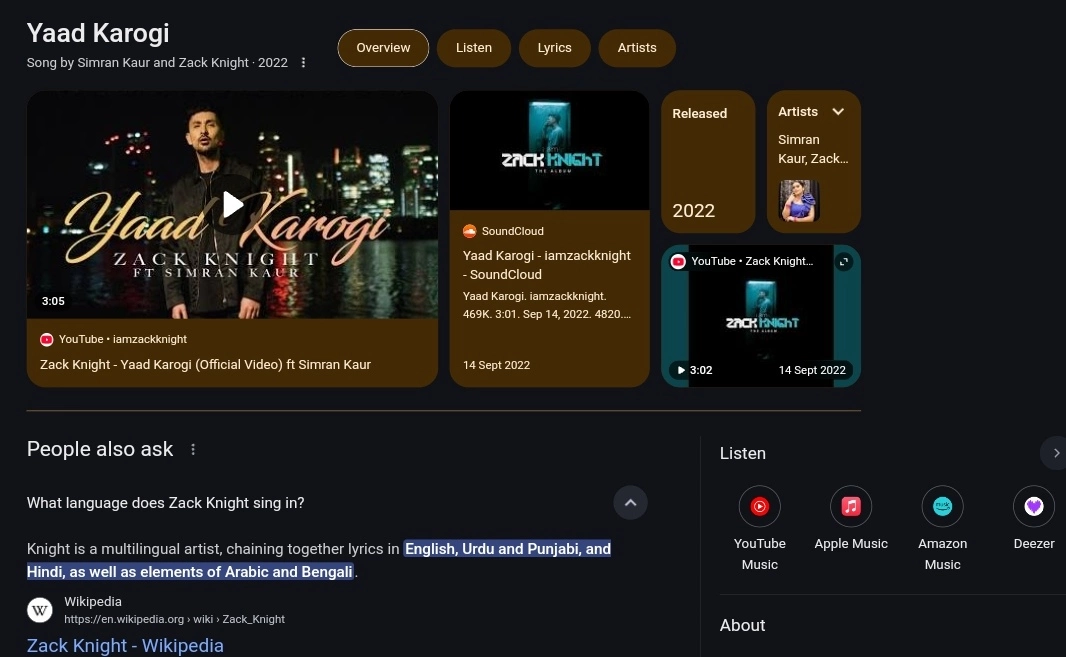
Task: Open People also ask options menu
Action: 193,450
